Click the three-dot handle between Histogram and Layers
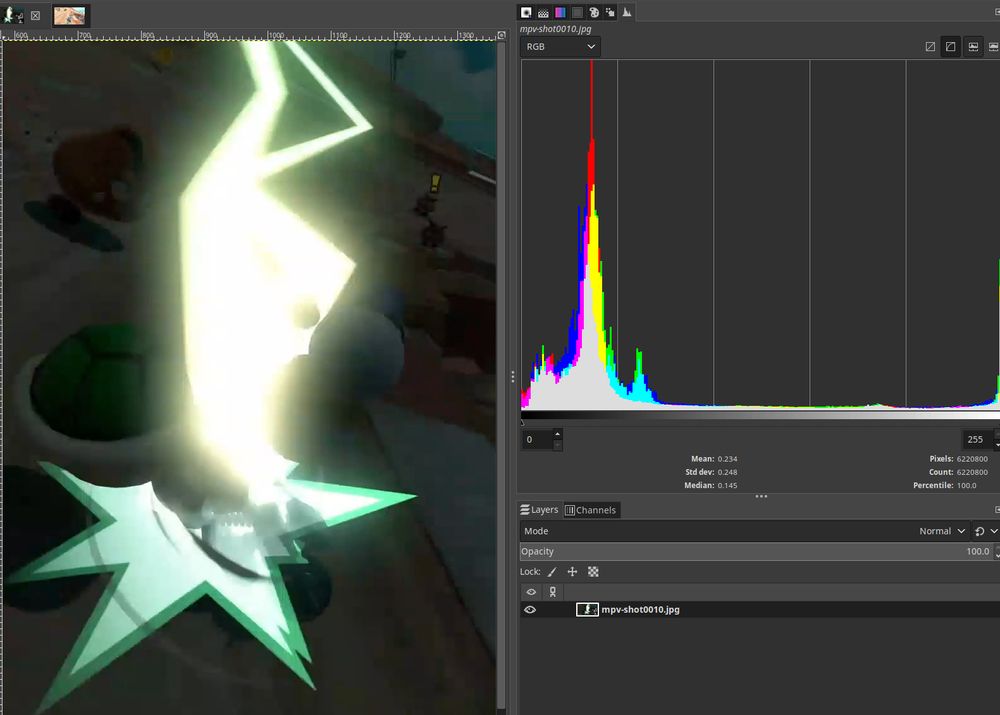The height and width of the screenshot is (715, 1000). pos(761,496)
